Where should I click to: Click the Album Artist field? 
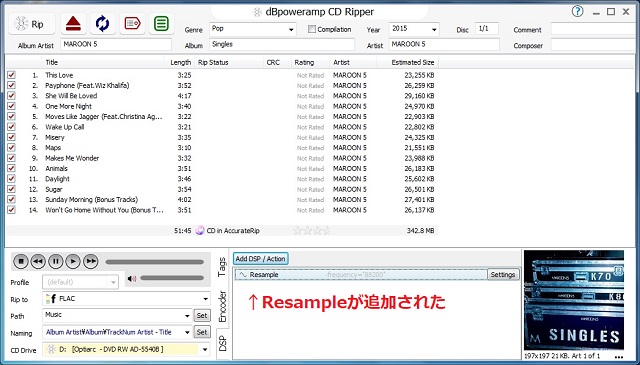click(x=116, y=45)
